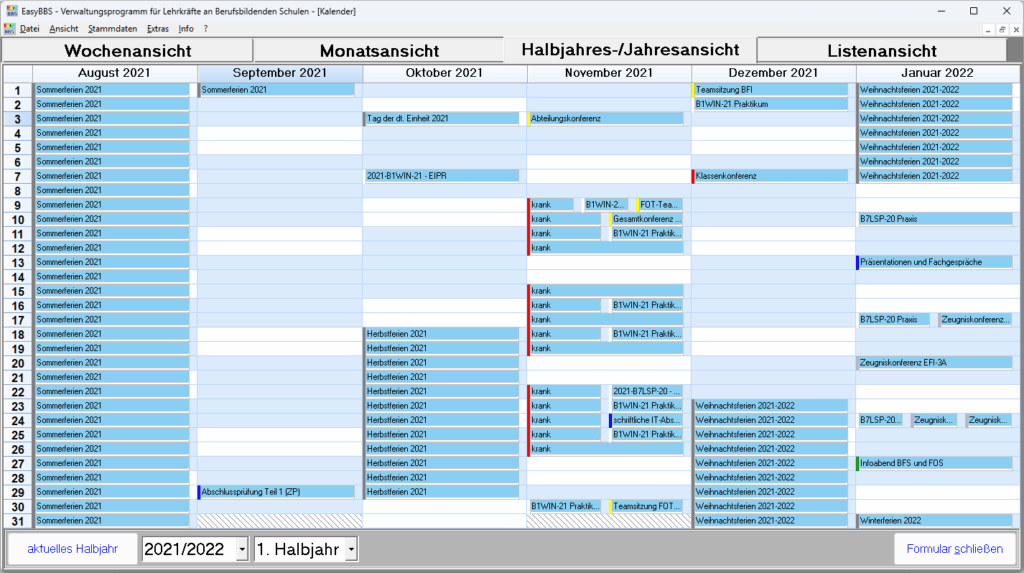Open the question mark help menu

click(206, 29)
